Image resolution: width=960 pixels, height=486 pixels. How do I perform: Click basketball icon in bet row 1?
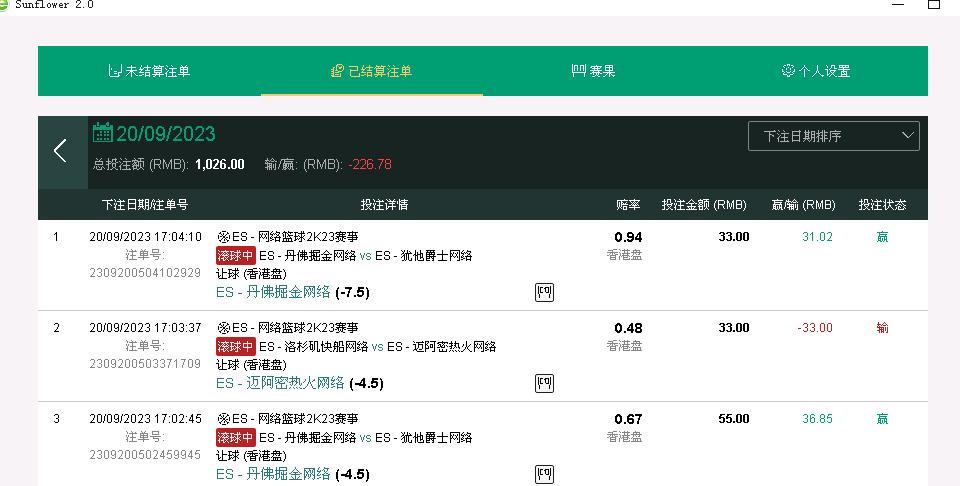click(x=223, y=237)
